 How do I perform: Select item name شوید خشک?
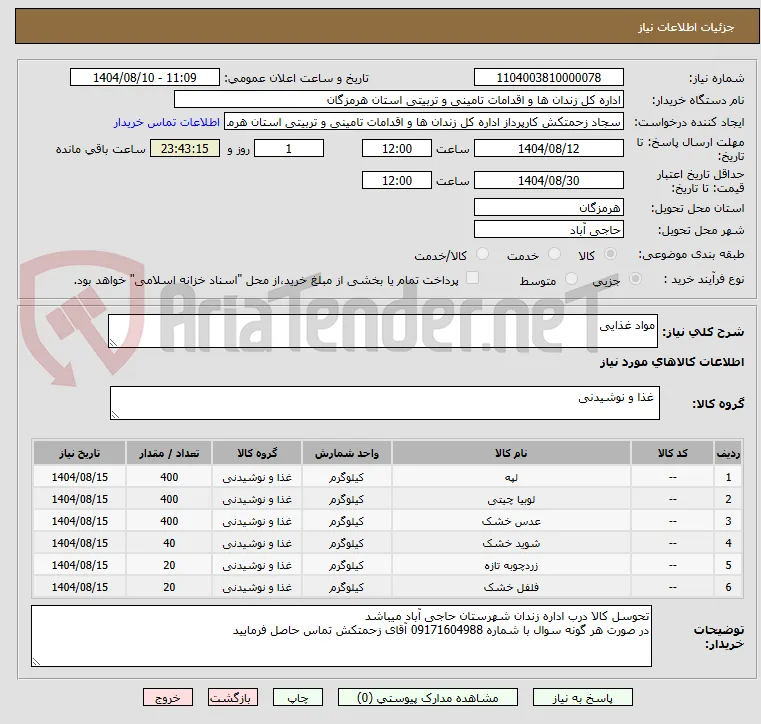(511, 543)
